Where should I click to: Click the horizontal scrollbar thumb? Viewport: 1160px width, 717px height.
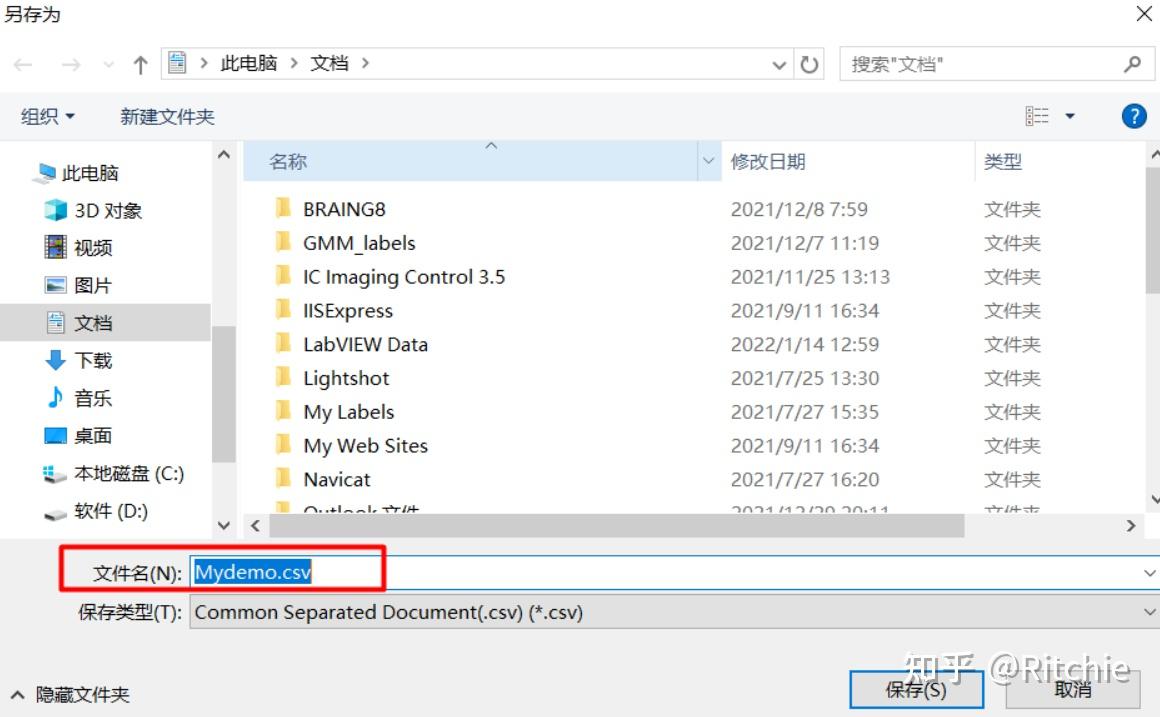coord(616,526)
